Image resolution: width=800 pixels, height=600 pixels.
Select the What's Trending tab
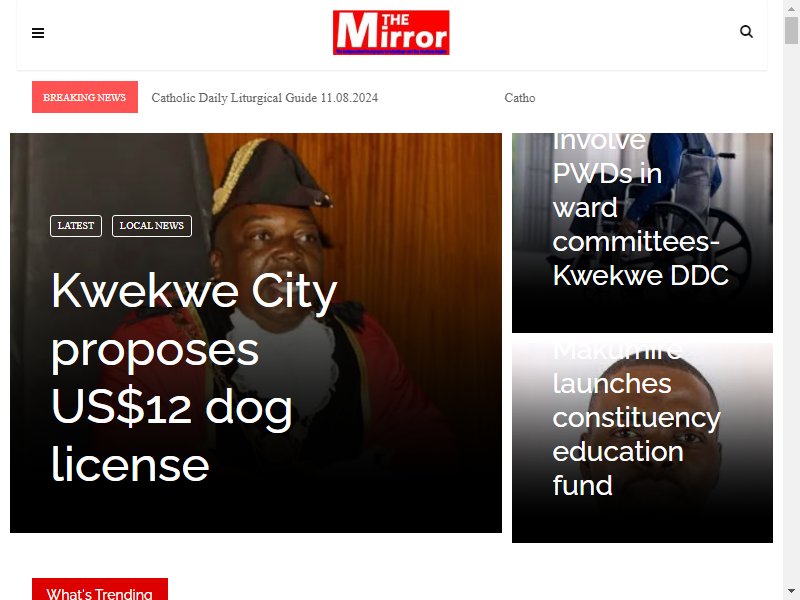click(100, 591)
